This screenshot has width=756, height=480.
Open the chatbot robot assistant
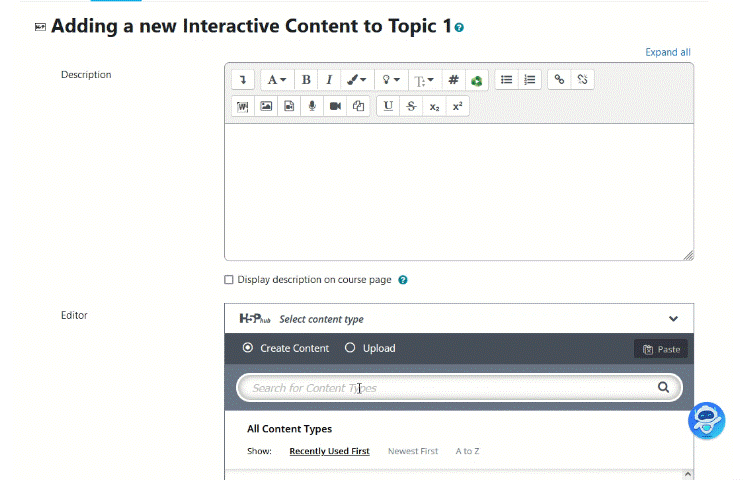coord(706,421)
